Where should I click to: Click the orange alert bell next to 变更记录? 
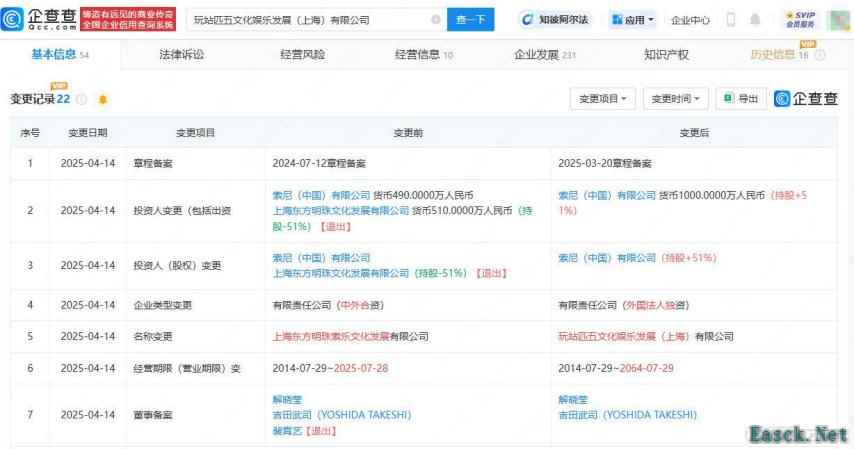[x=102, y=99]
